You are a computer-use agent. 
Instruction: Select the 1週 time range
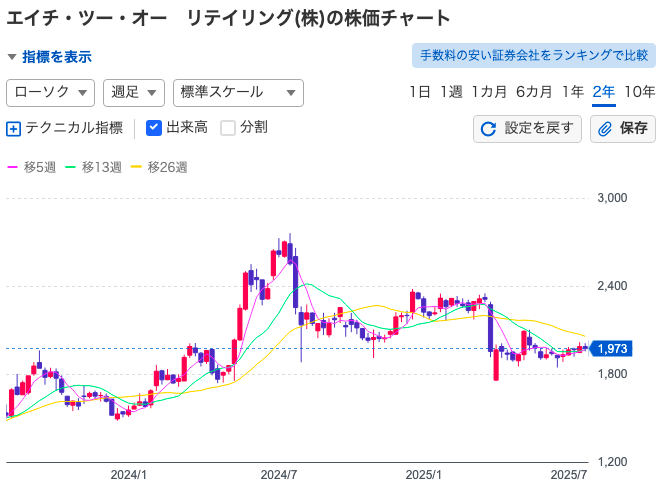[x=451, y=92]
